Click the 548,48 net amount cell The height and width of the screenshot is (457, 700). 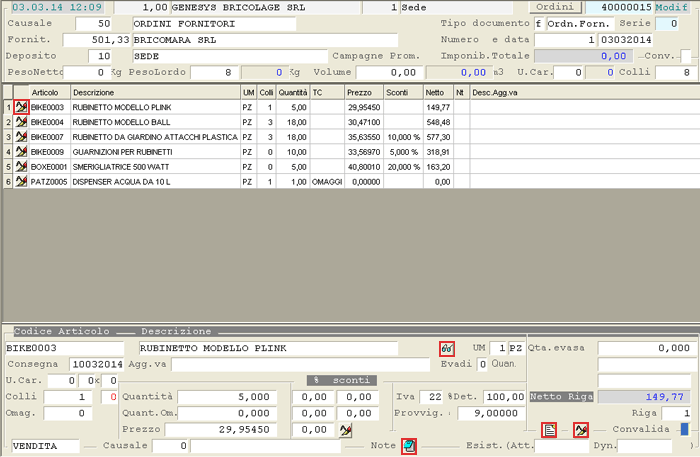(438, 122)
